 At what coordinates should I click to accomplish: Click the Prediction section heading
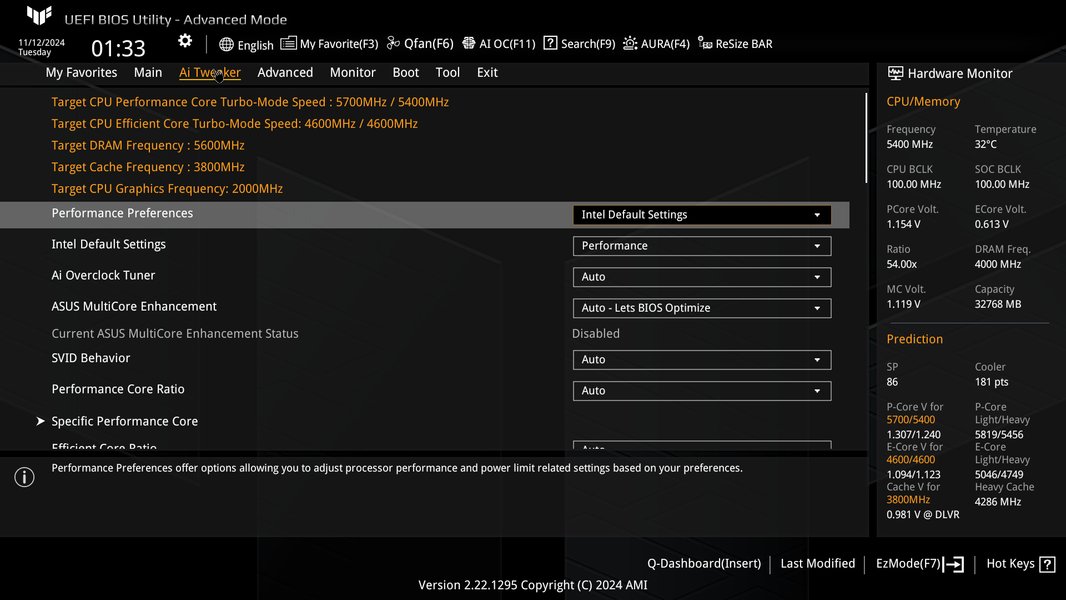(914, 339)
